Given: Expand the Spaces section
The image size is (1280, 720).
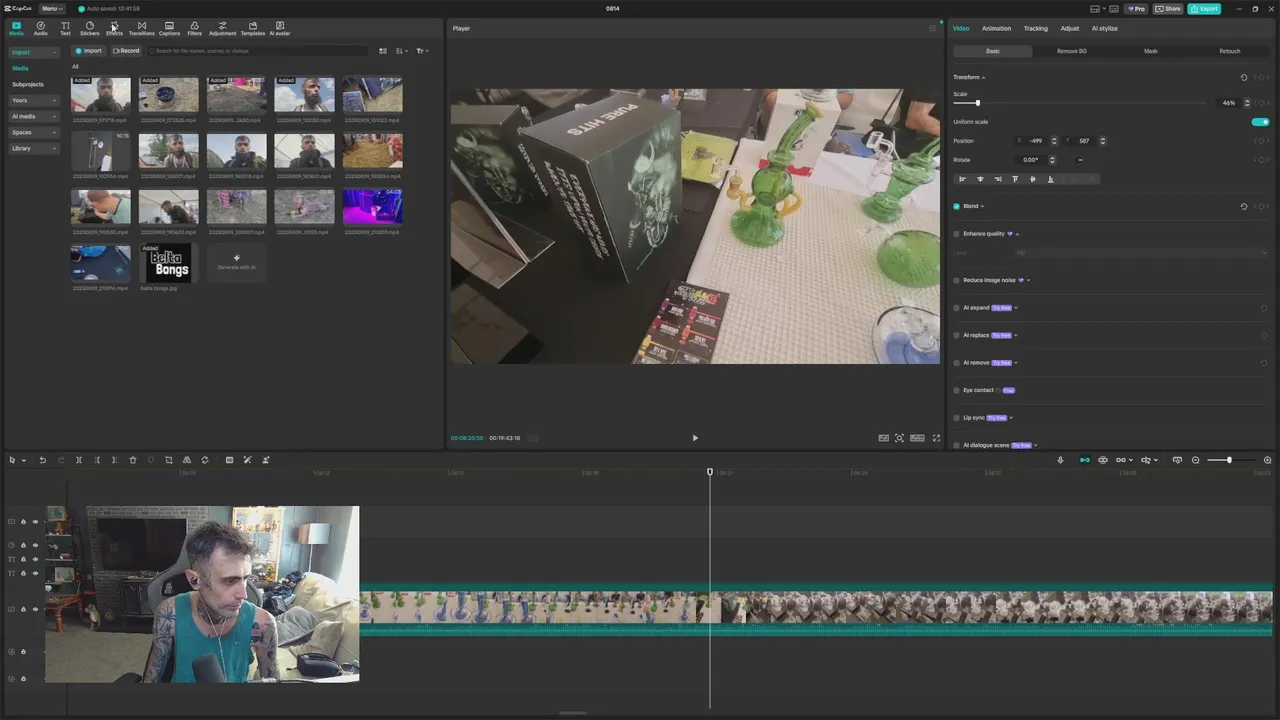Looking at the screenshot, I should (34, 132).
